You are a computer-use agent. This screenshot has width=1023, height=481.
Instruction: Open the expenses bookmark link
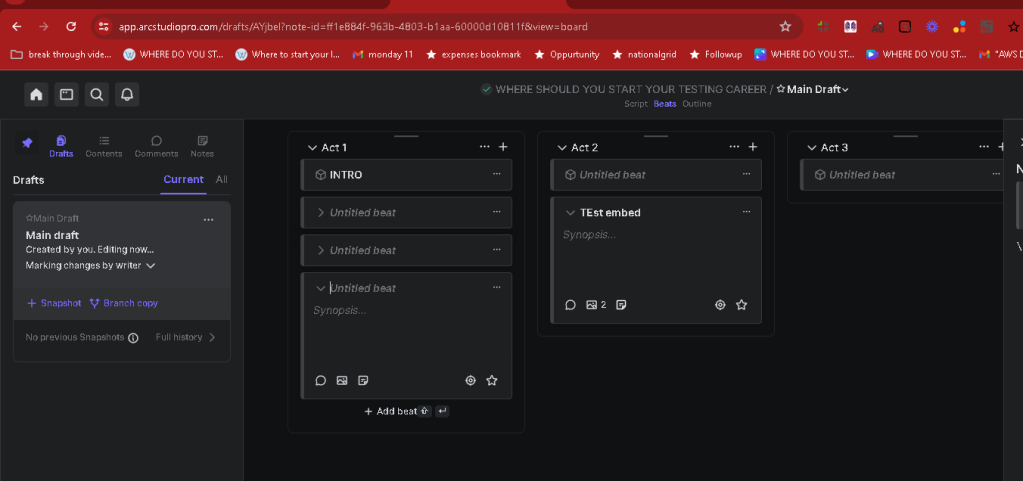(x=474, y=54)
